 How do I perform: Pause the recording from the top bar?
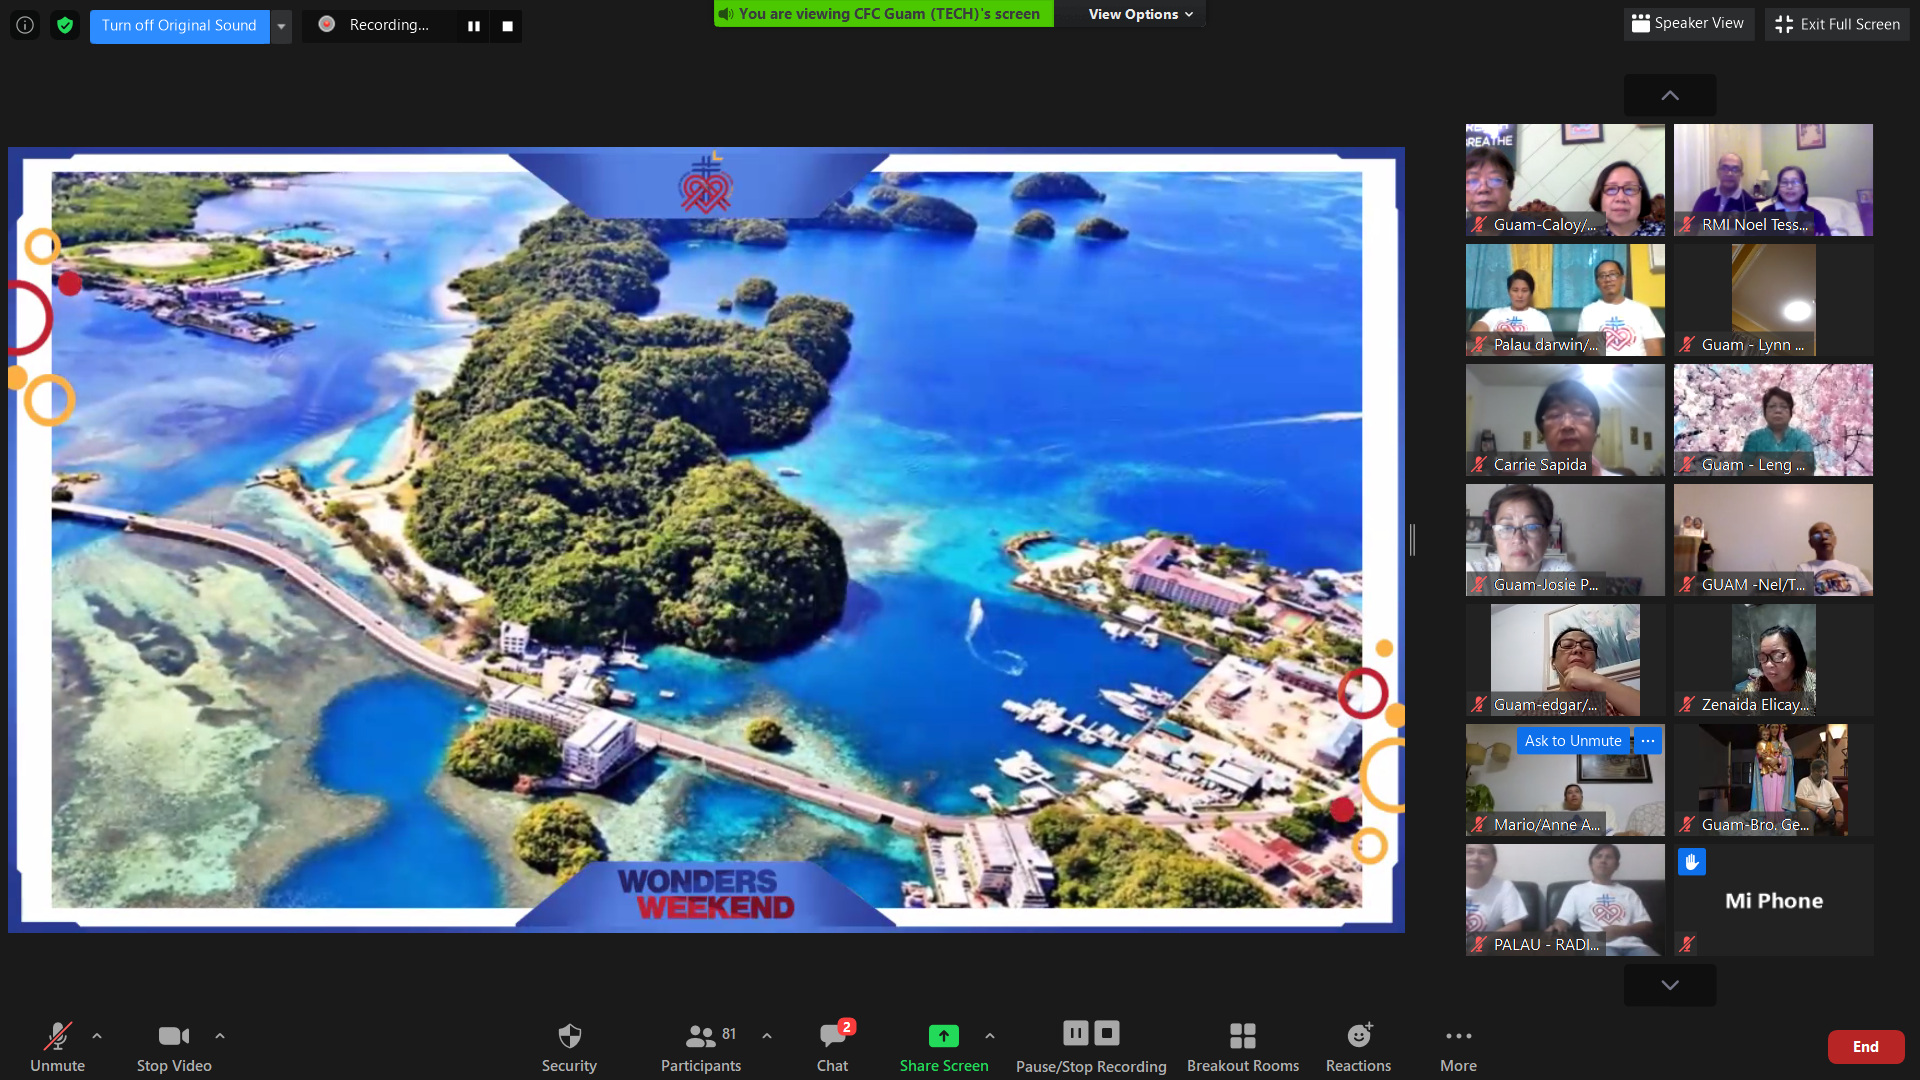[x=474, y=26]
